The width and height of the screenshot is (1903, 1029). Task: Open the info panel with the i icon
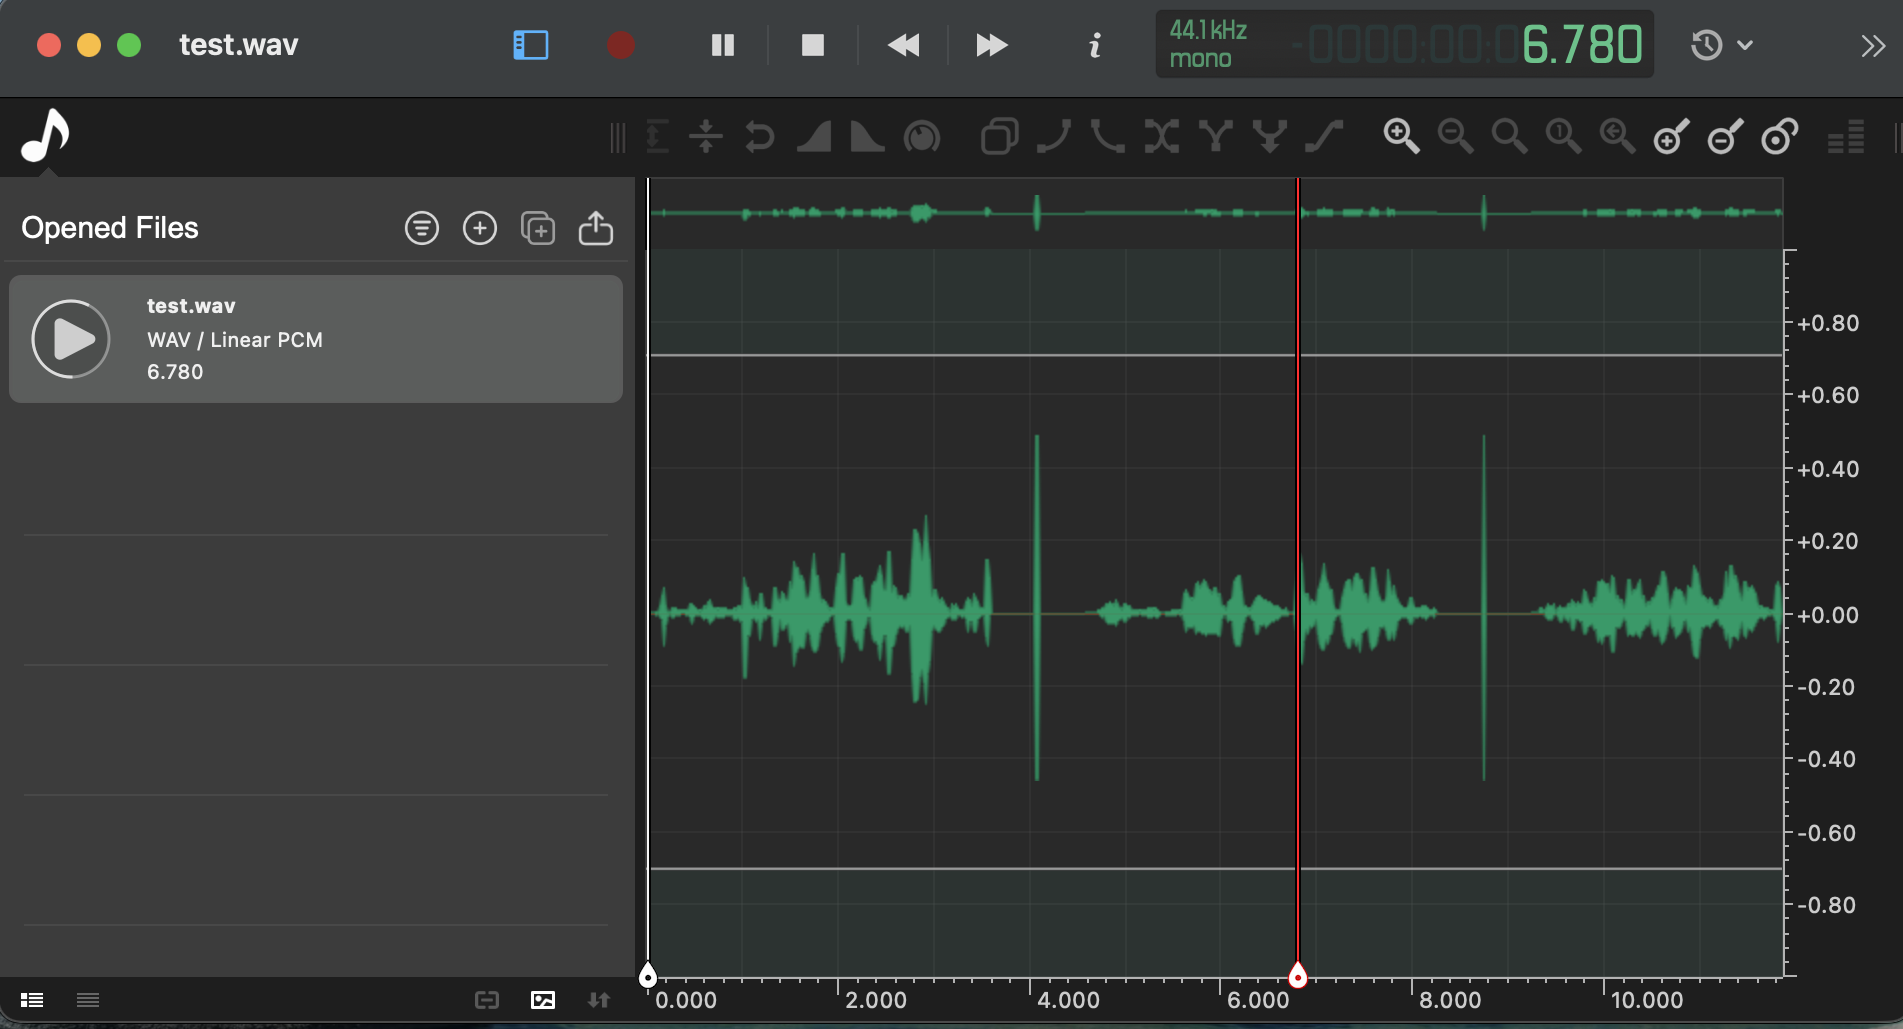point(1094,45)
